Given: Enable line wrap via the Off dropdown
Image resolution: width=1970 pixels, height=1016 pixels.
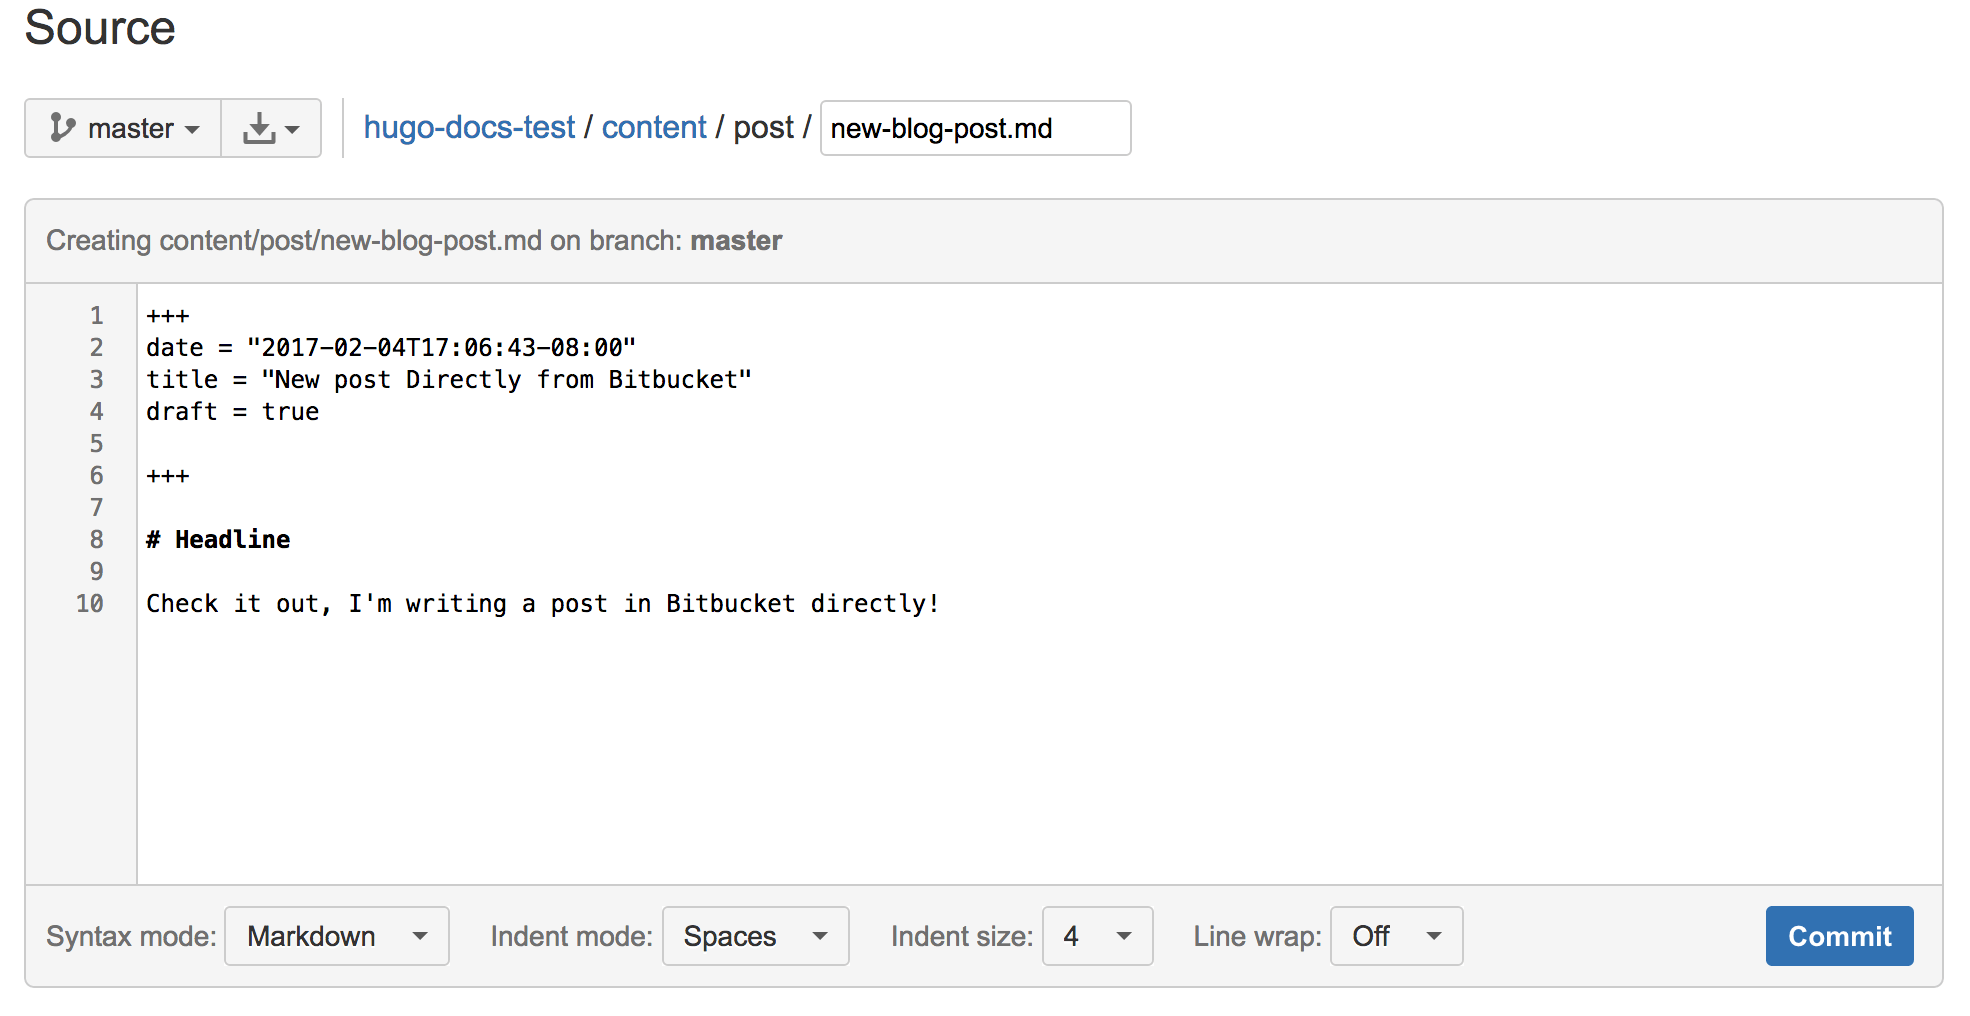Looking at the screenshot, I should (x=1396, y=936).
